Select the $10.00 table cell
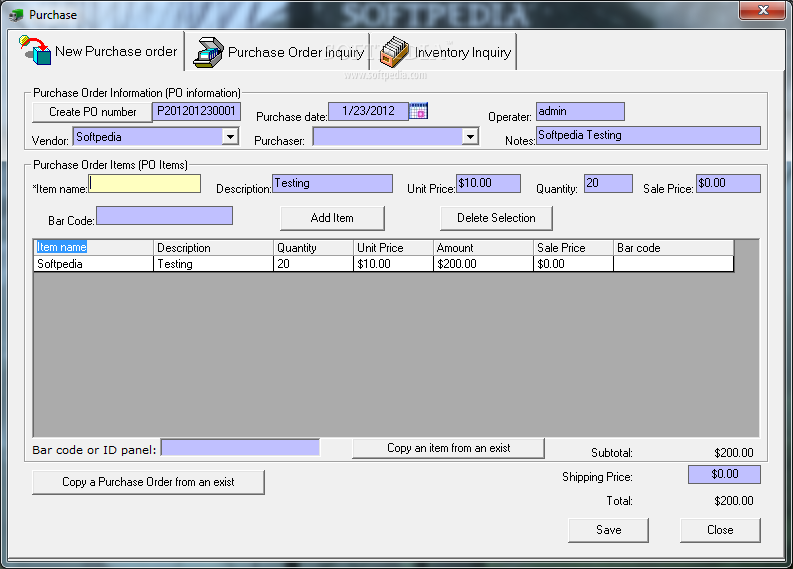The width and height of the screenshot is (793, 569). pyautogui.click(x=393, y=264)
